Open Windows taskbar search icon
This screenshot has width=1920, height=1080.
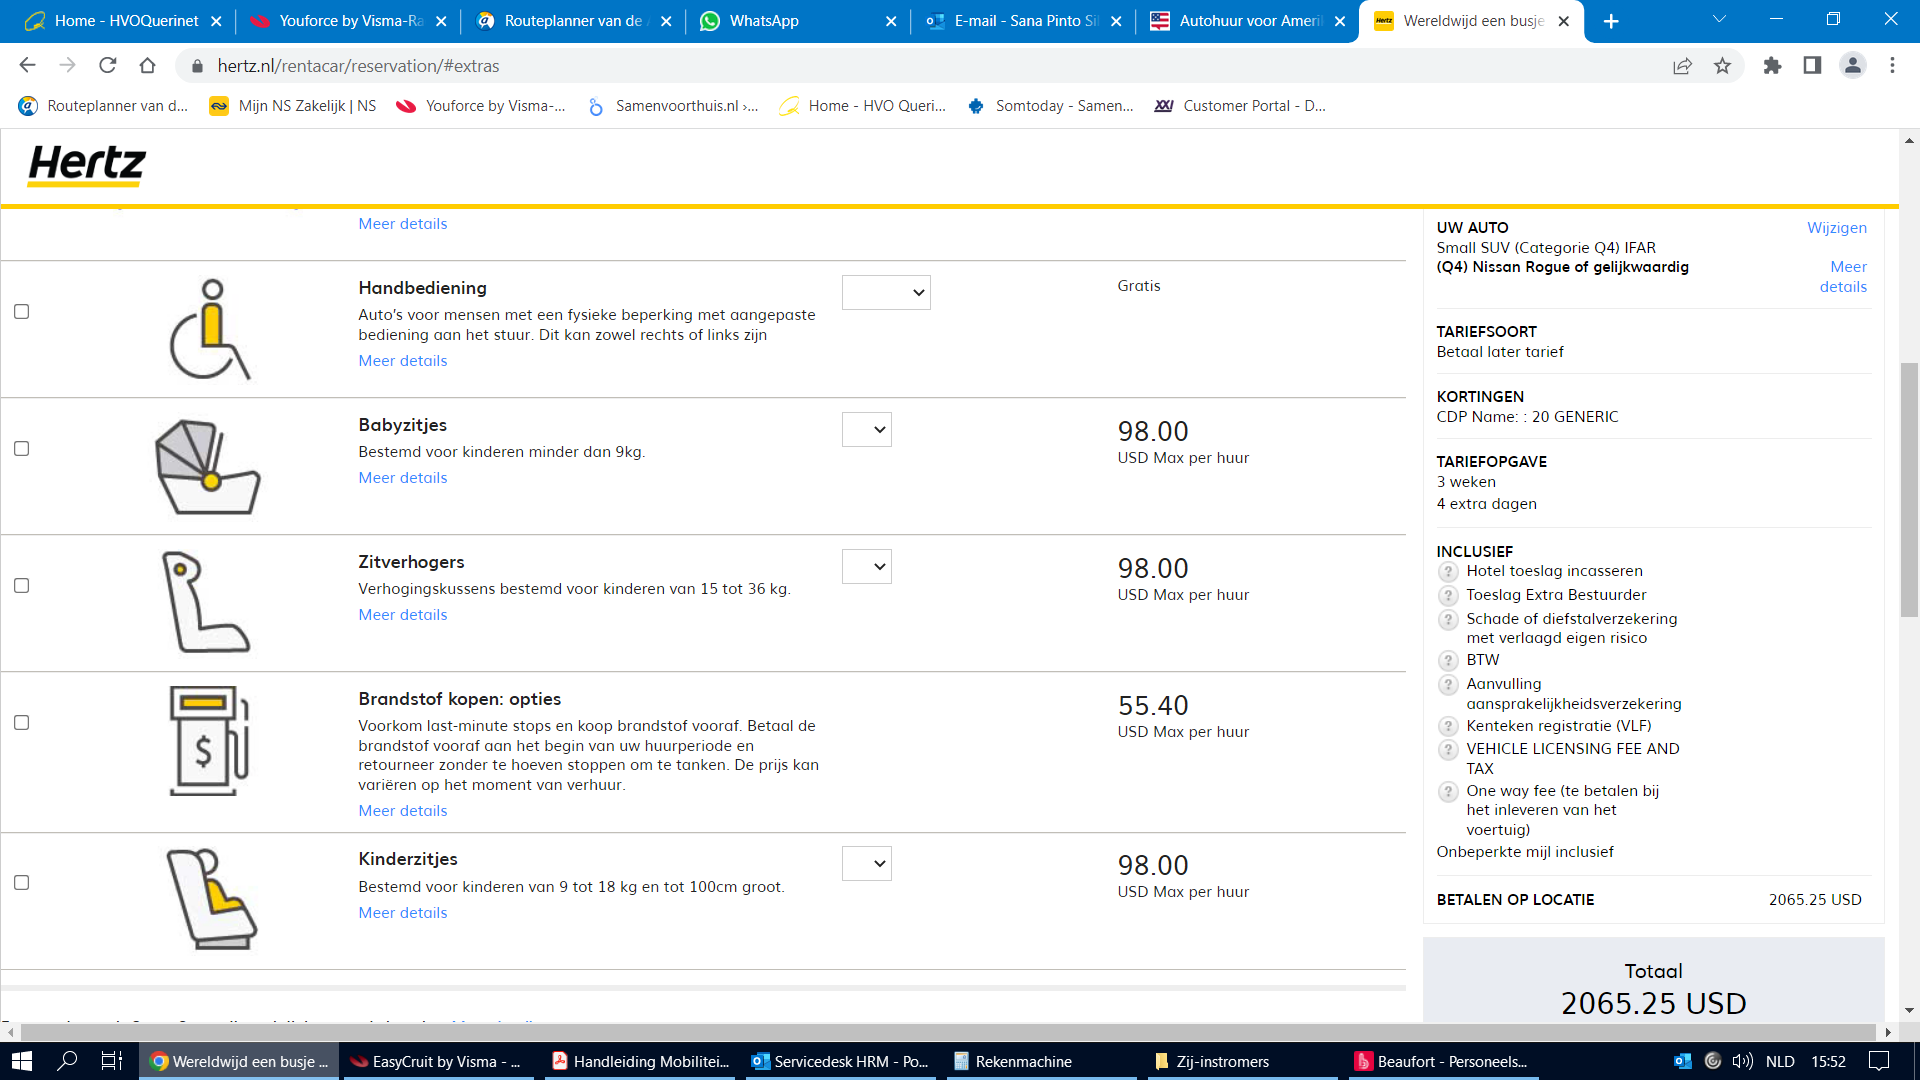(67, 1061)
